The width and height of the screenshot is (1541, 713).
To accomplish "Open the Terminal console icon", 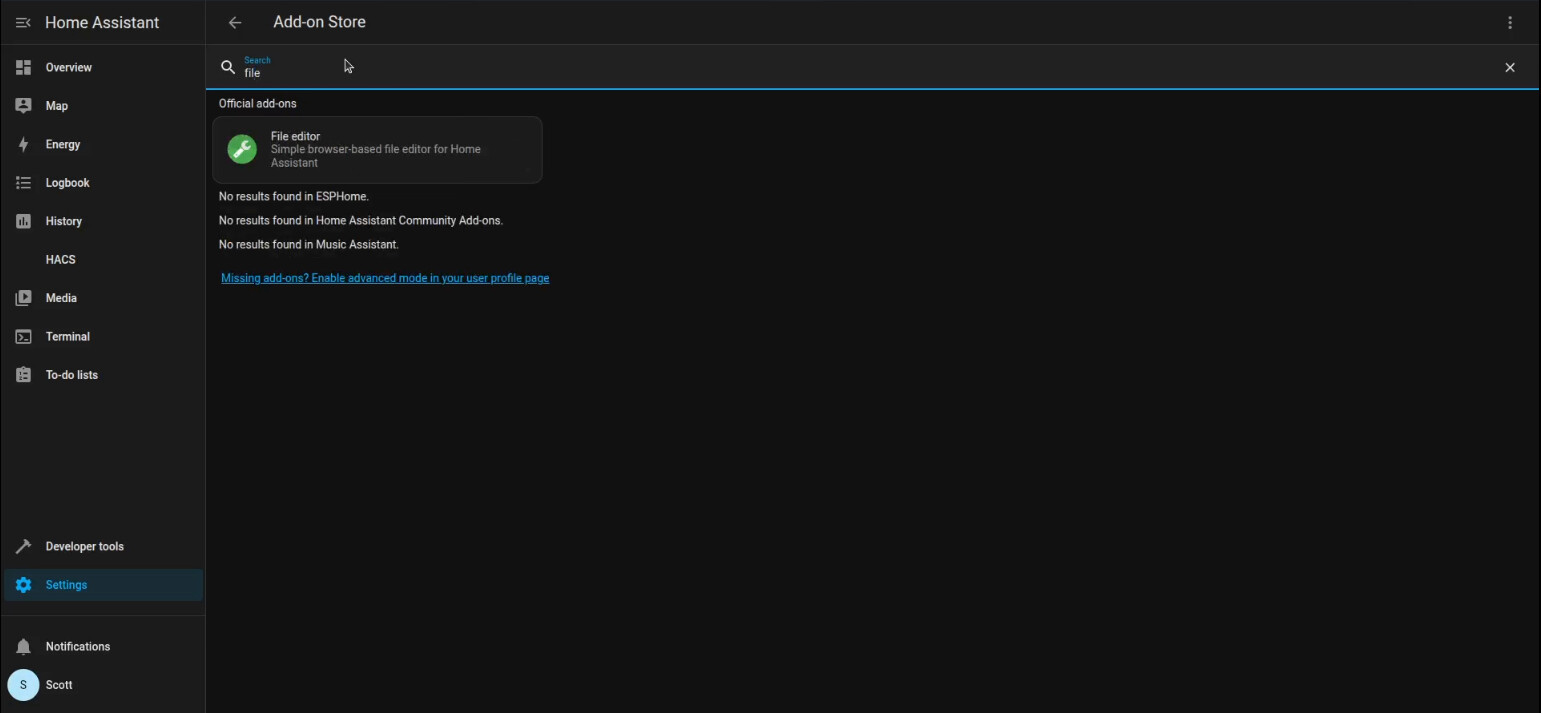I will (23, 336).
